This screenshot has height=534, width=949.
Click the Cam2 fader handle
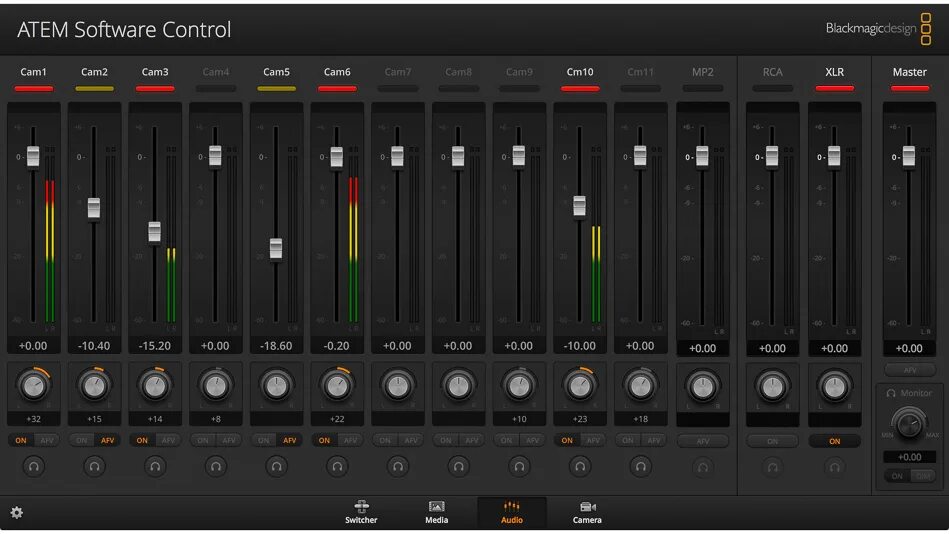point(94,208)
